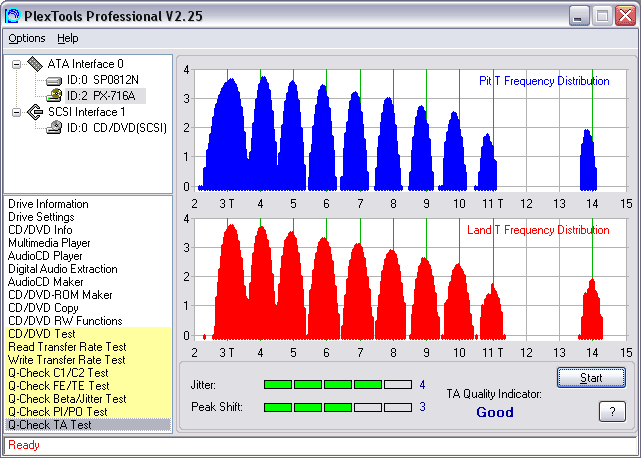Select SCSI Interface 1 label

[87, 112]
